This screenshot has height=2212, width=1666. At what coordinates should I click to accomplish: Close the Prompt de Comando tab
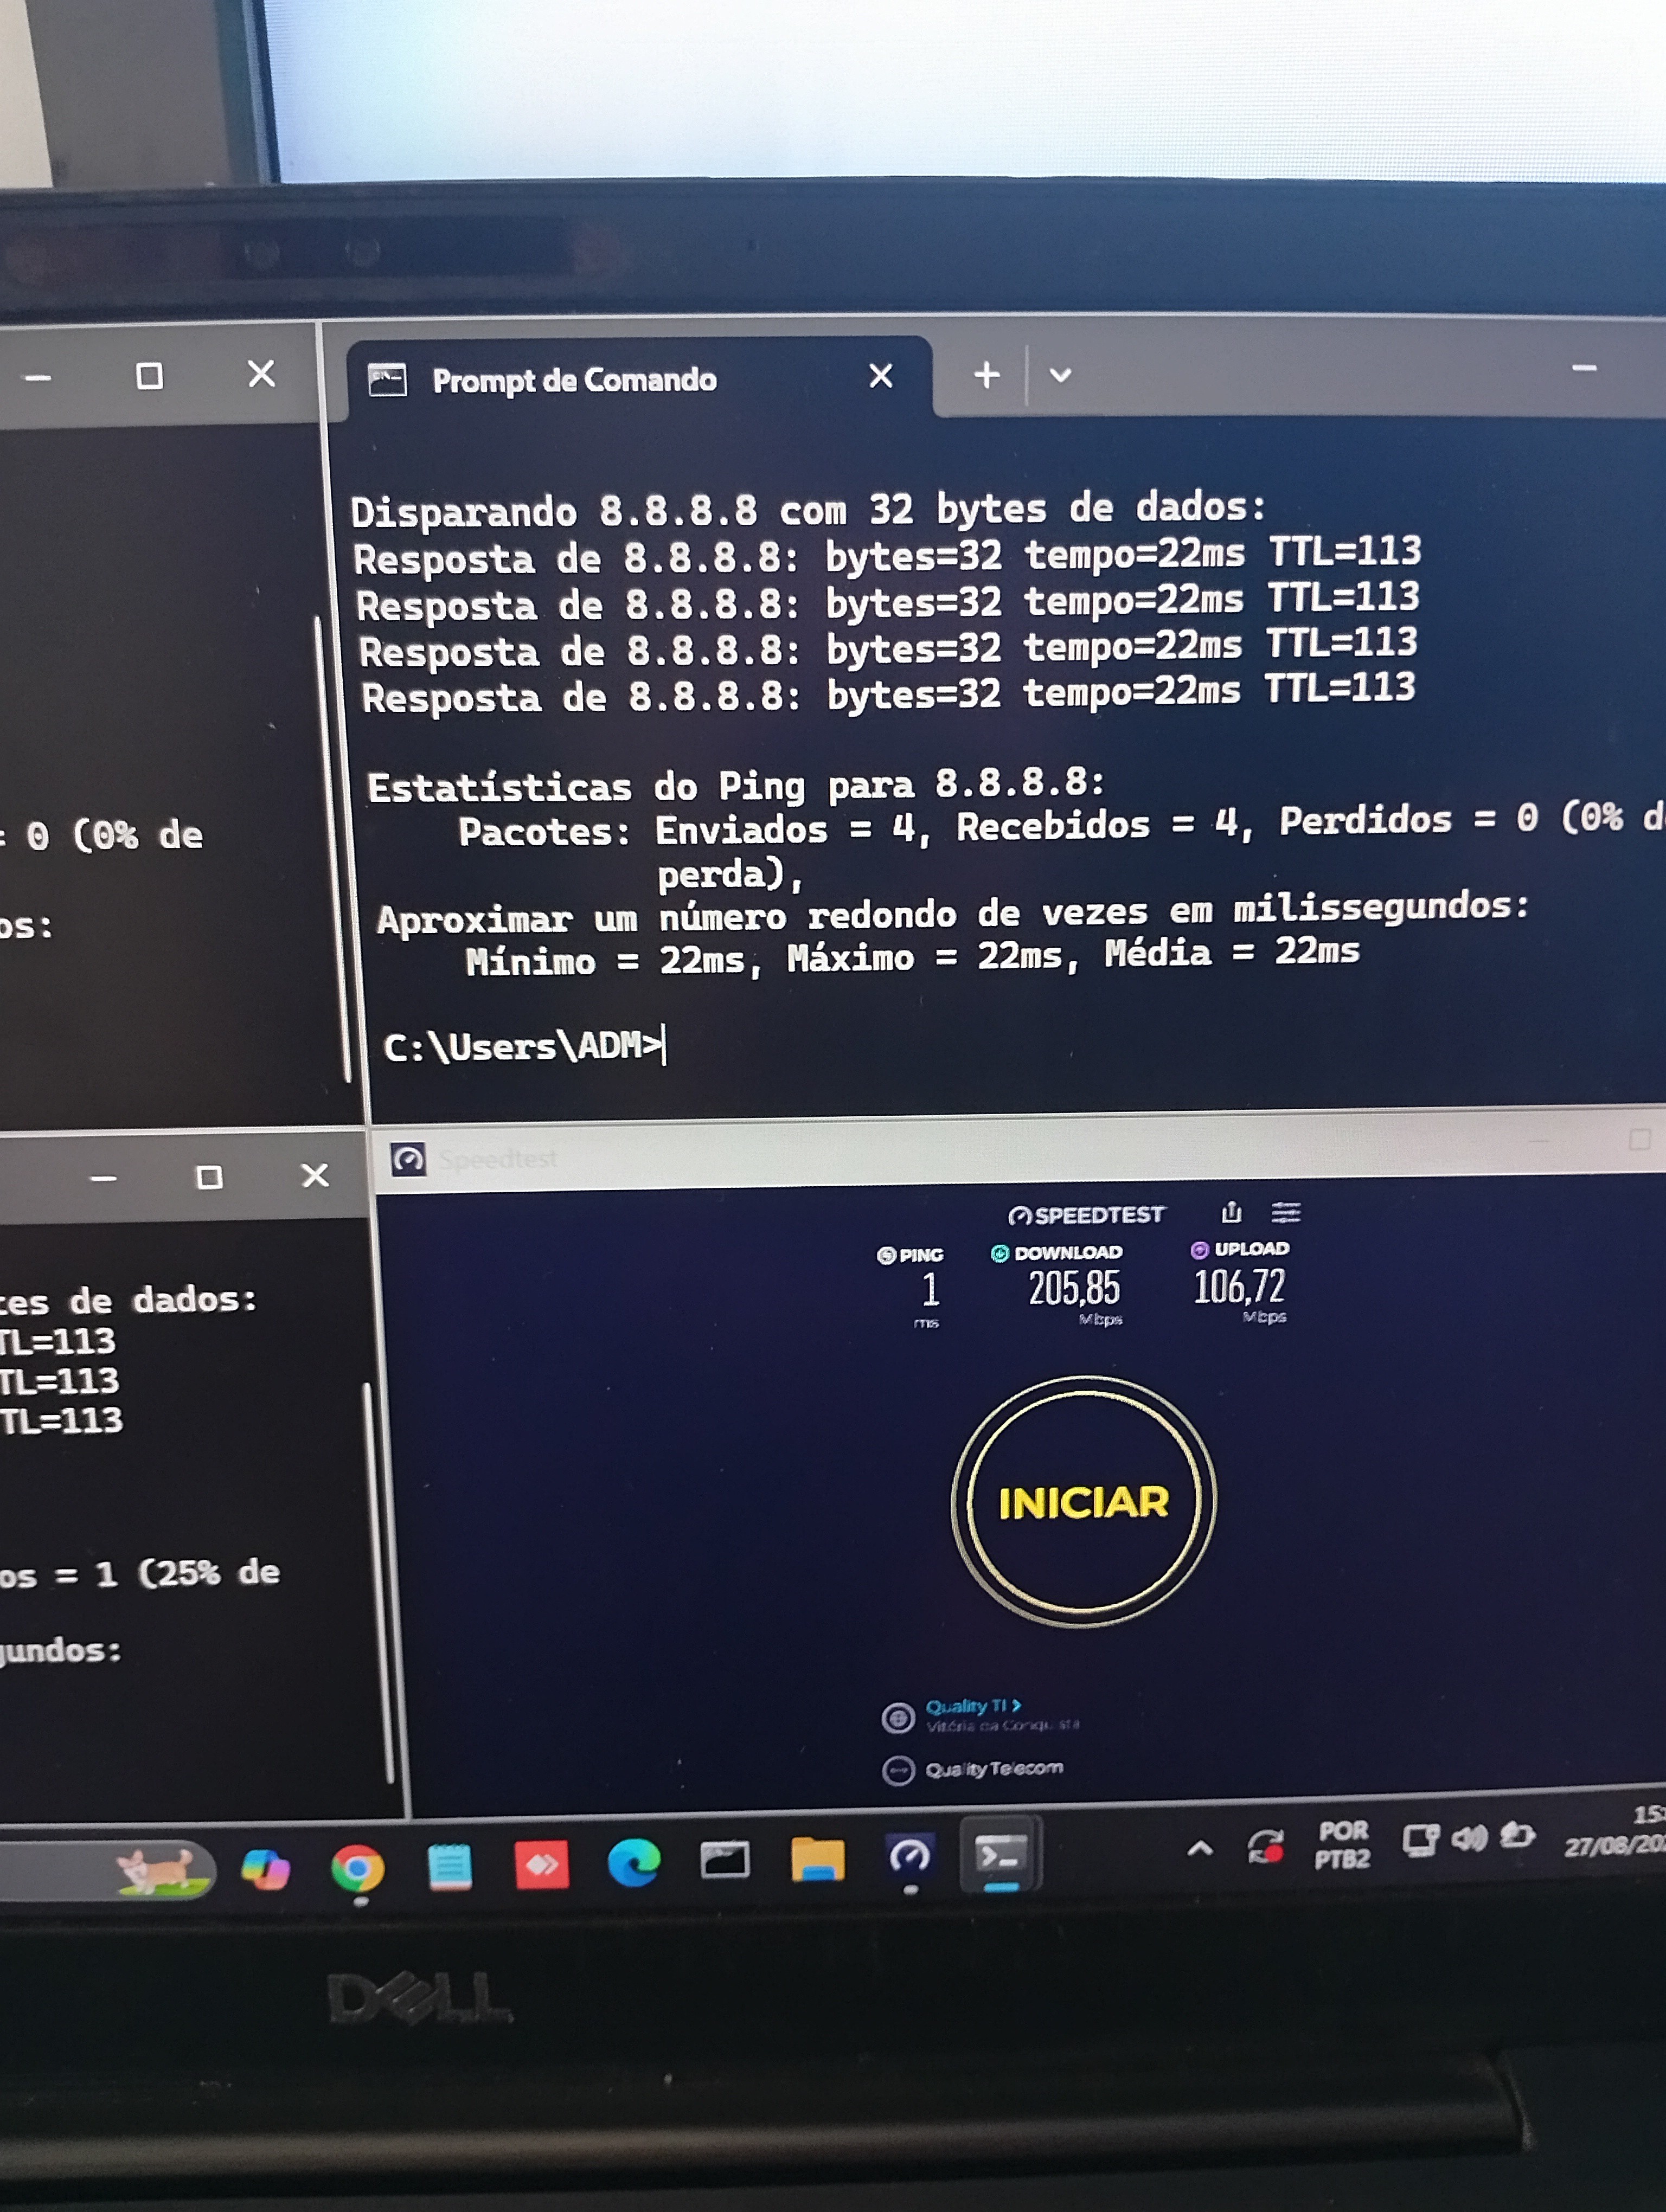point(880,376)
